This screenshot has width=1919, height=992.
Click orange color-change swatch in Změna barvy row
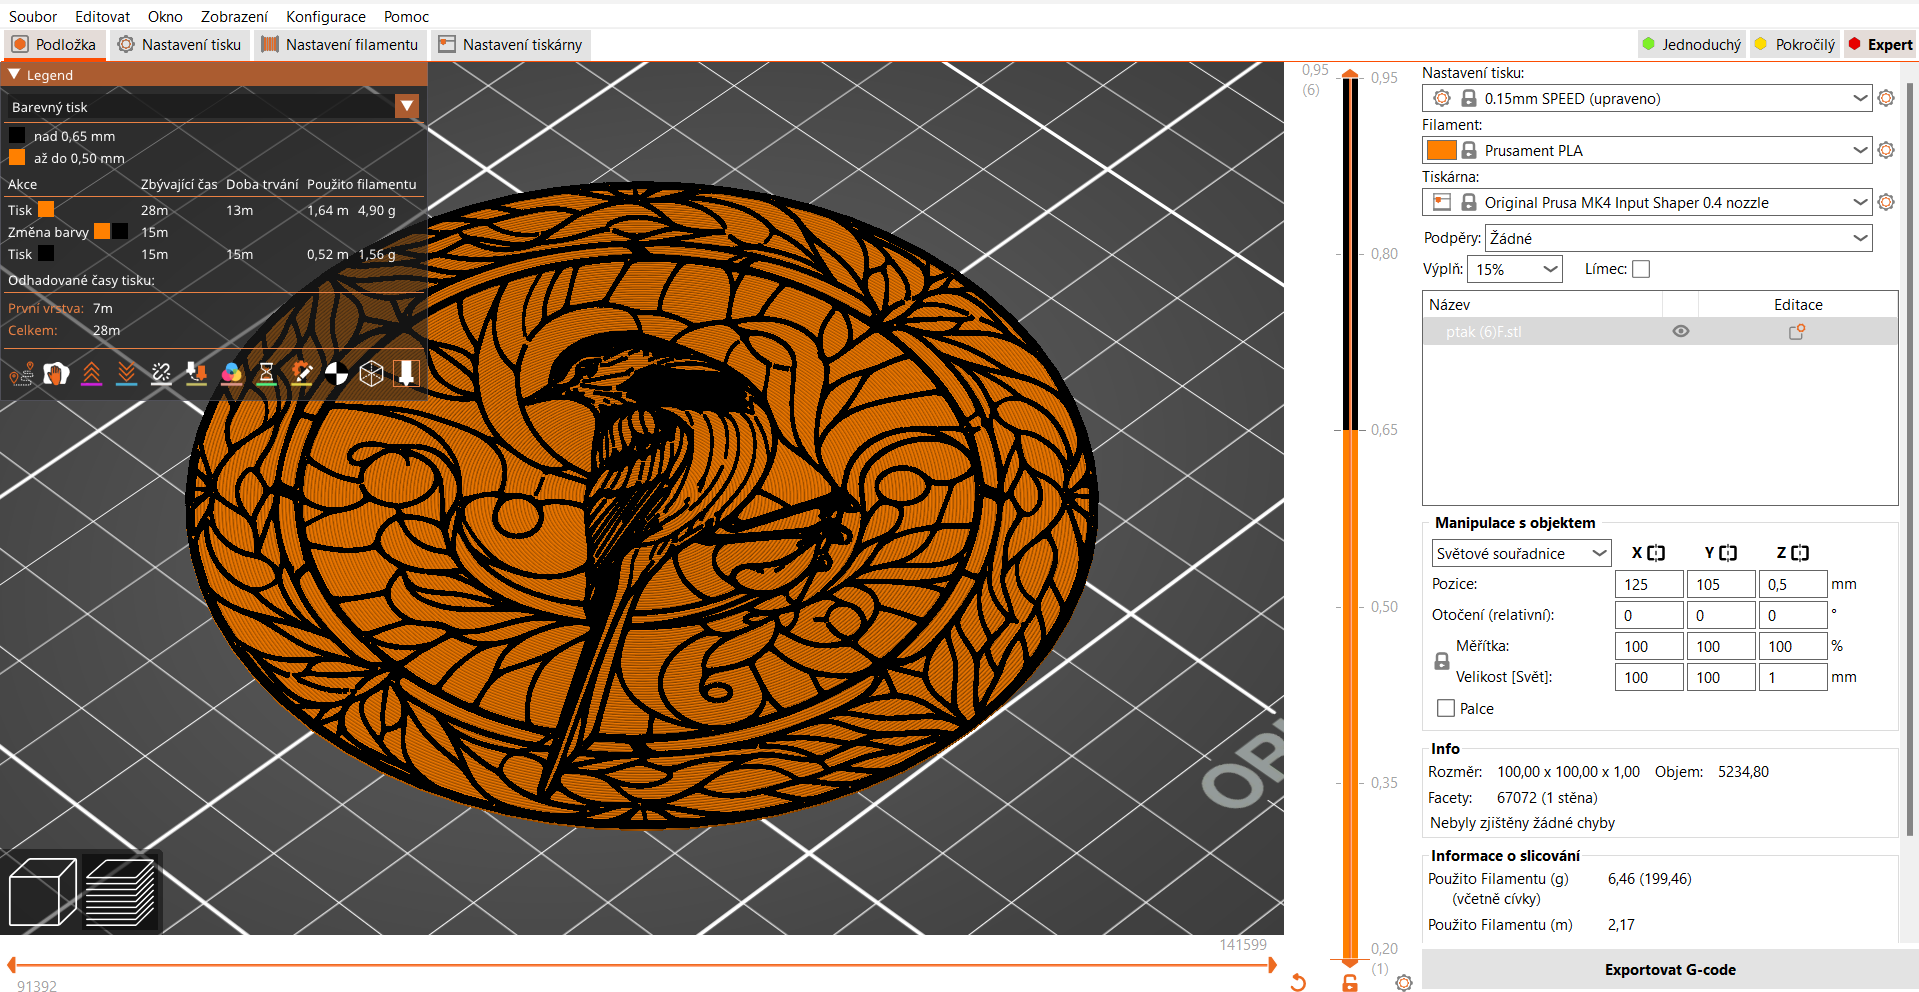102,231
